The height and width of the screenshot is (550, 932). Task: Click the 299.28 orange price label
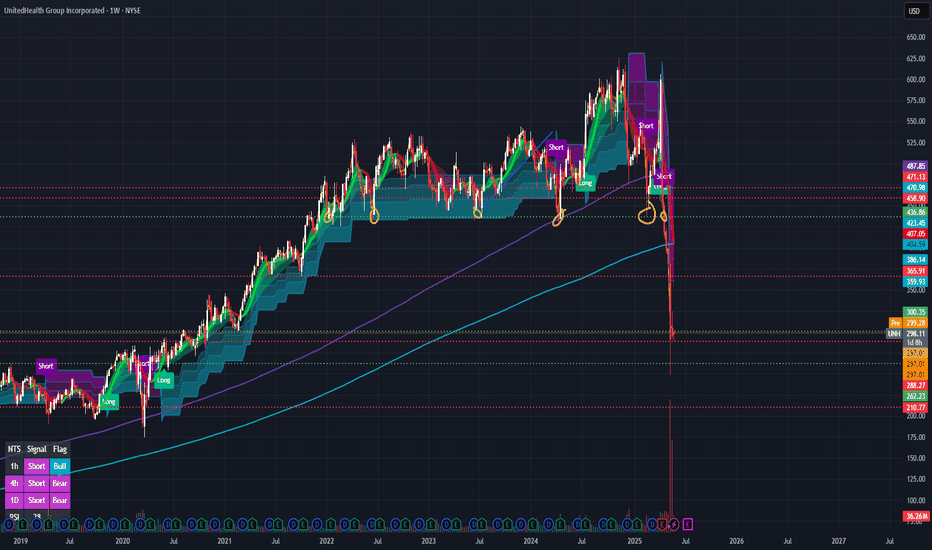tap(915, 323)
